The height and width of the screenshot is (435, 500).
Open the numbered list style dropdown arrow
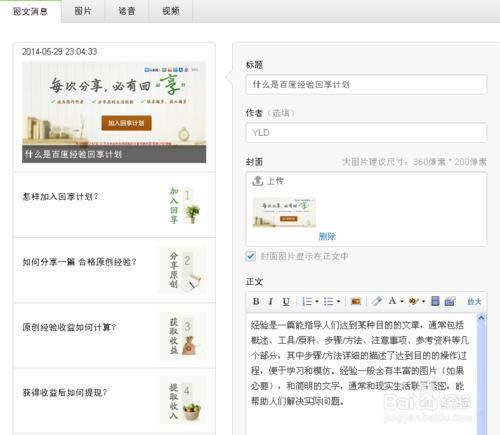point(317,301)
